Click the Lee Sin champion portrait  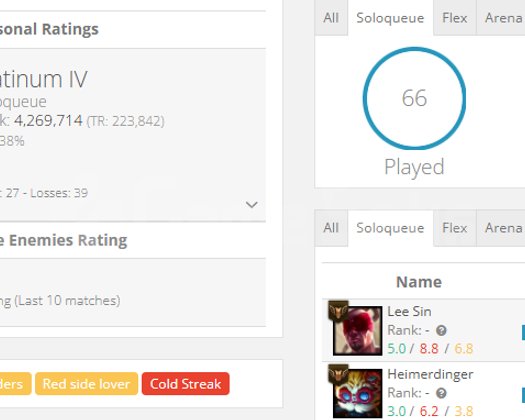pyautogui.click(x=358, y=330)
